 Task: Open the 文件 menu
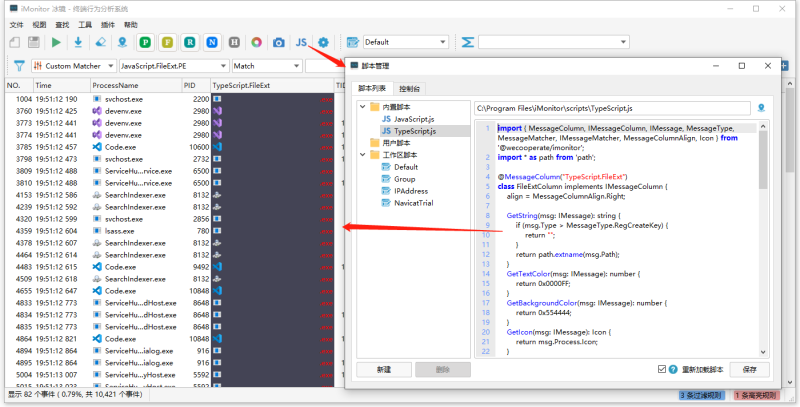click(x=16, y=24)
